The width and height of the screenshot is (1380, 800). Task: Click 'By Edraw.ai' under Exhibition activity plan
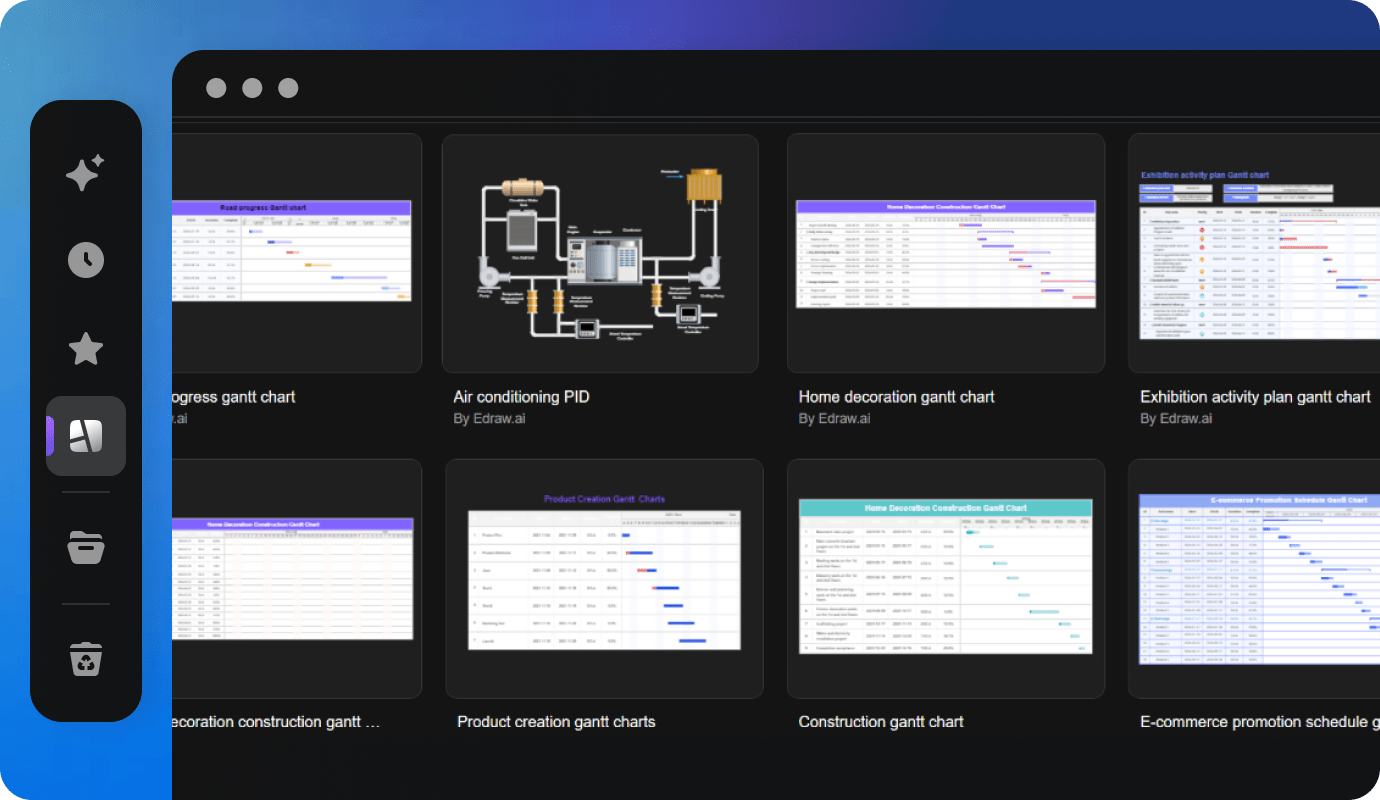pos(1176,419)
